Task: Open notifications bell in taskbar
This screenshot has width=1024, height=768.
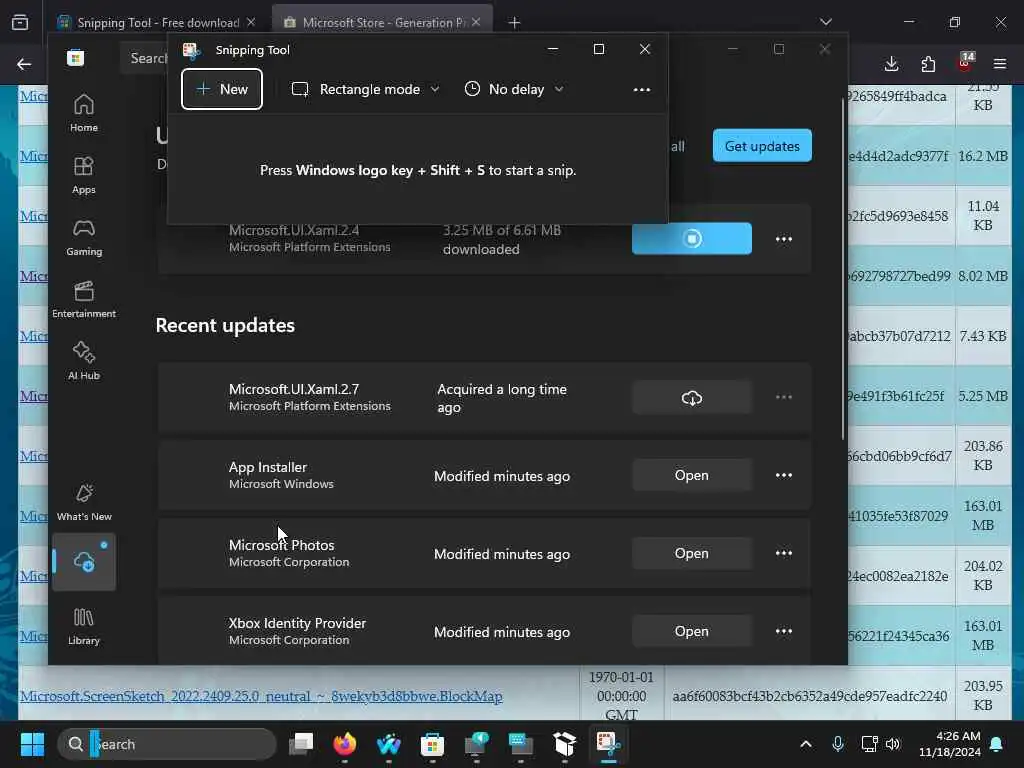Action: 997,744
